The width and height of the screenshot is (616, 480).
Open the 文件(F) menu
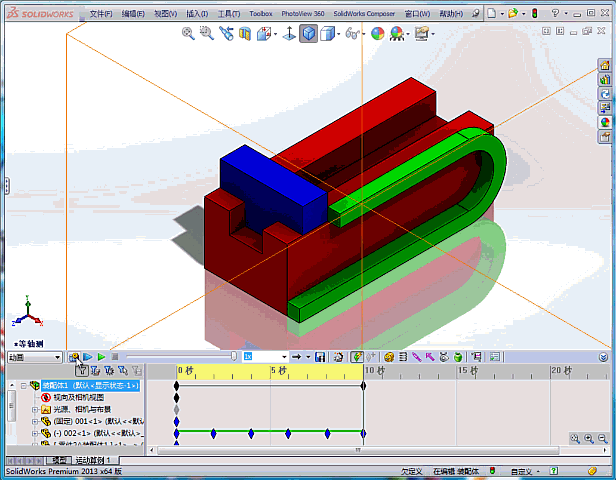(x=101, y=14)
